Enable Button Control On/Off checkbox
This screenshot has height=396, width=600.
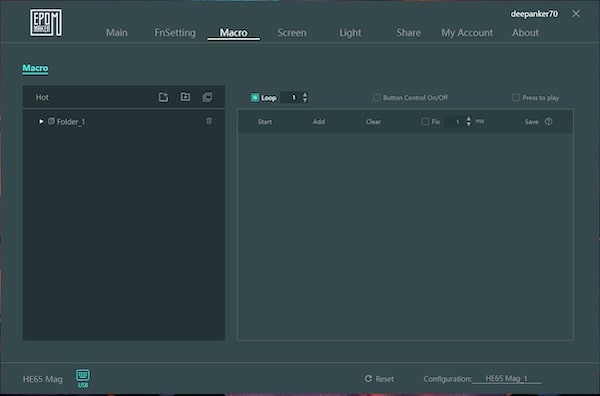point(377,98)
